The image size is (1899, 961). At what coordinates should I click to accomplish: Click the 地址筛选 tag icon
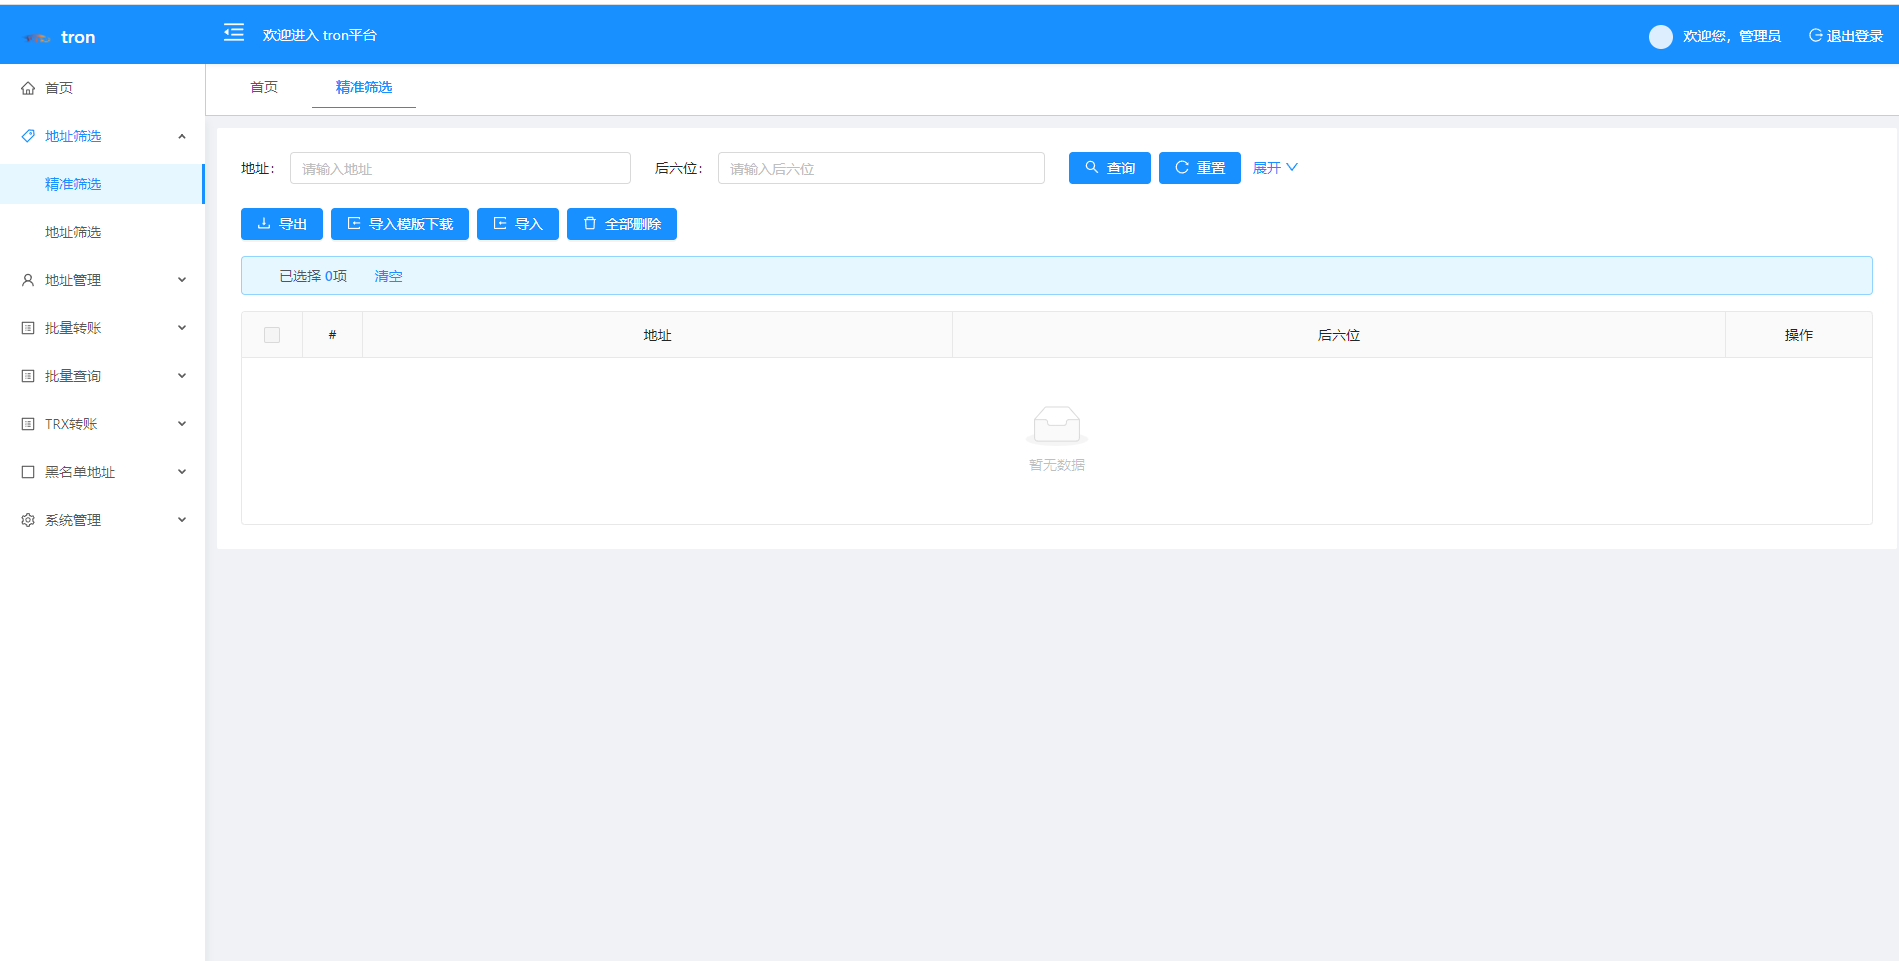pos(28,136)
